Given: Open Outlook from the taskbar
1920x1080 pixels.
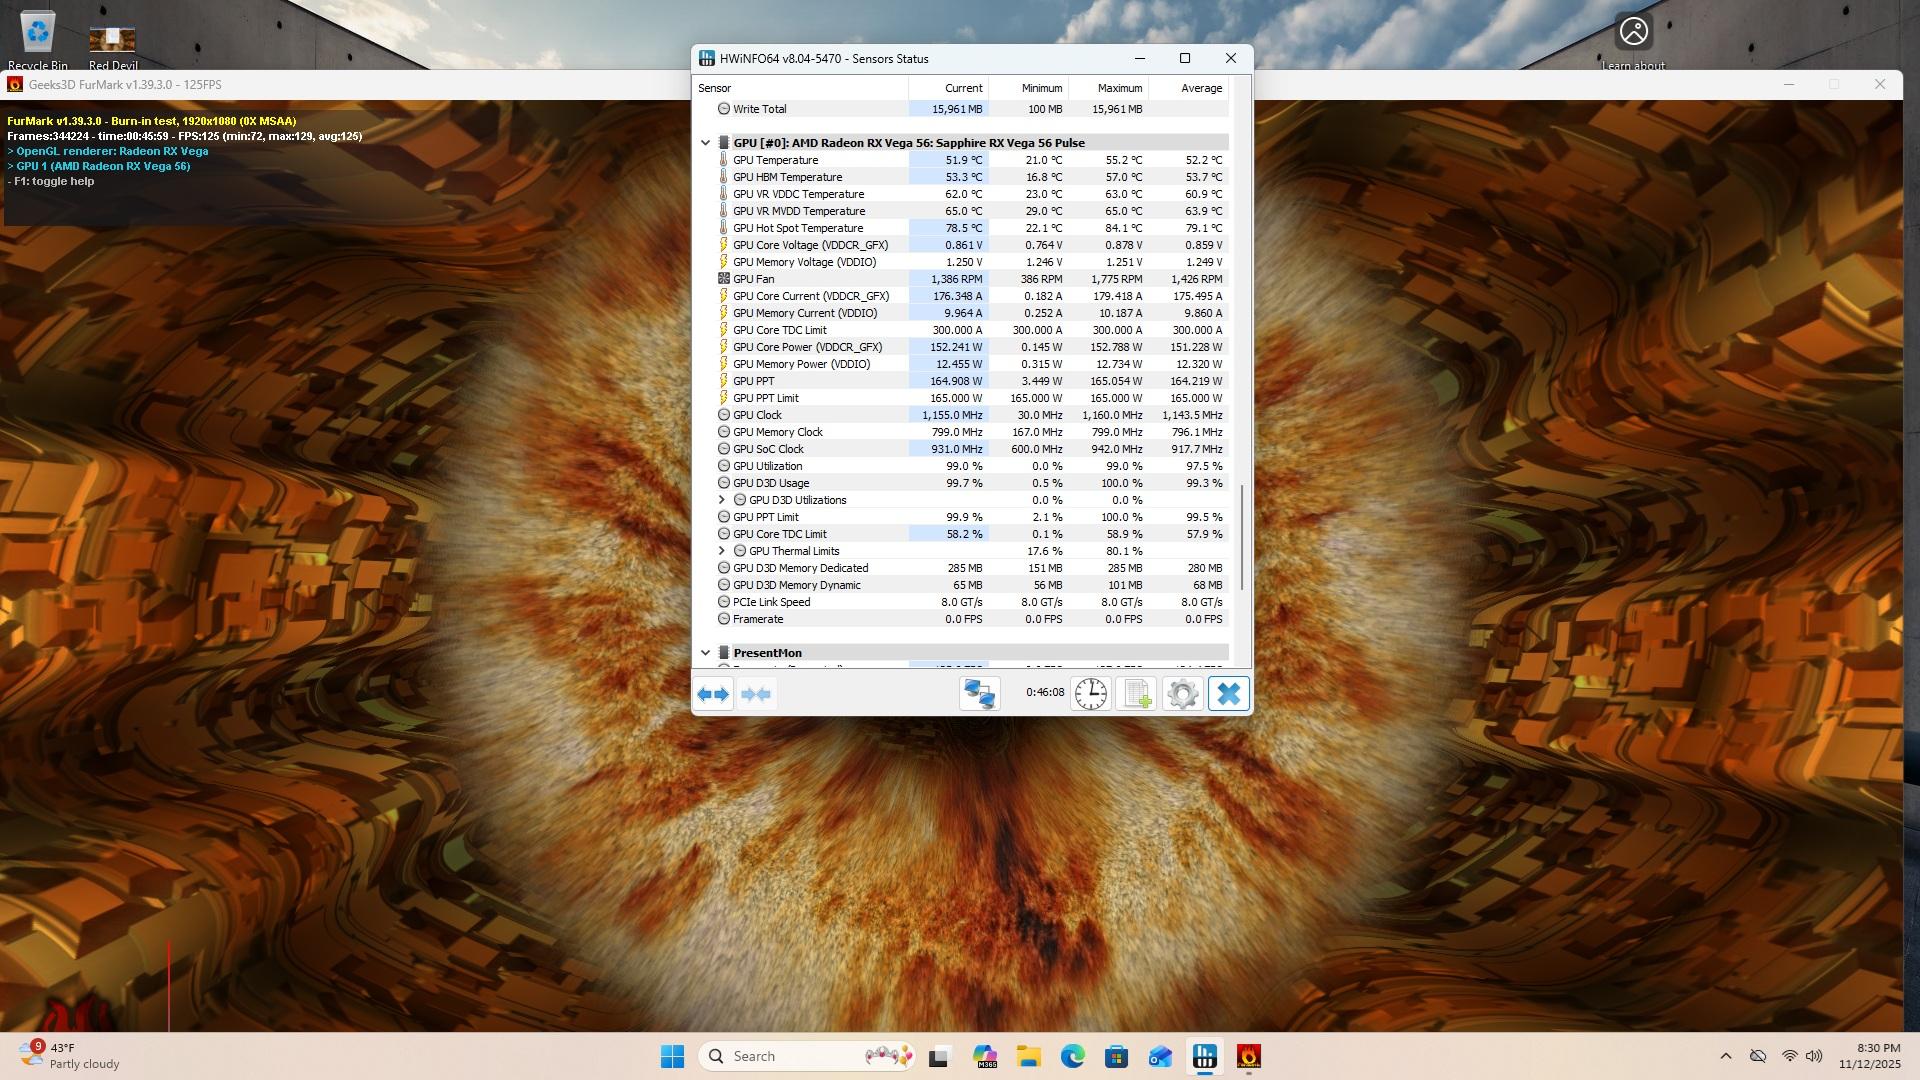Looking at the screenshot, I should pos(1161,1056).
